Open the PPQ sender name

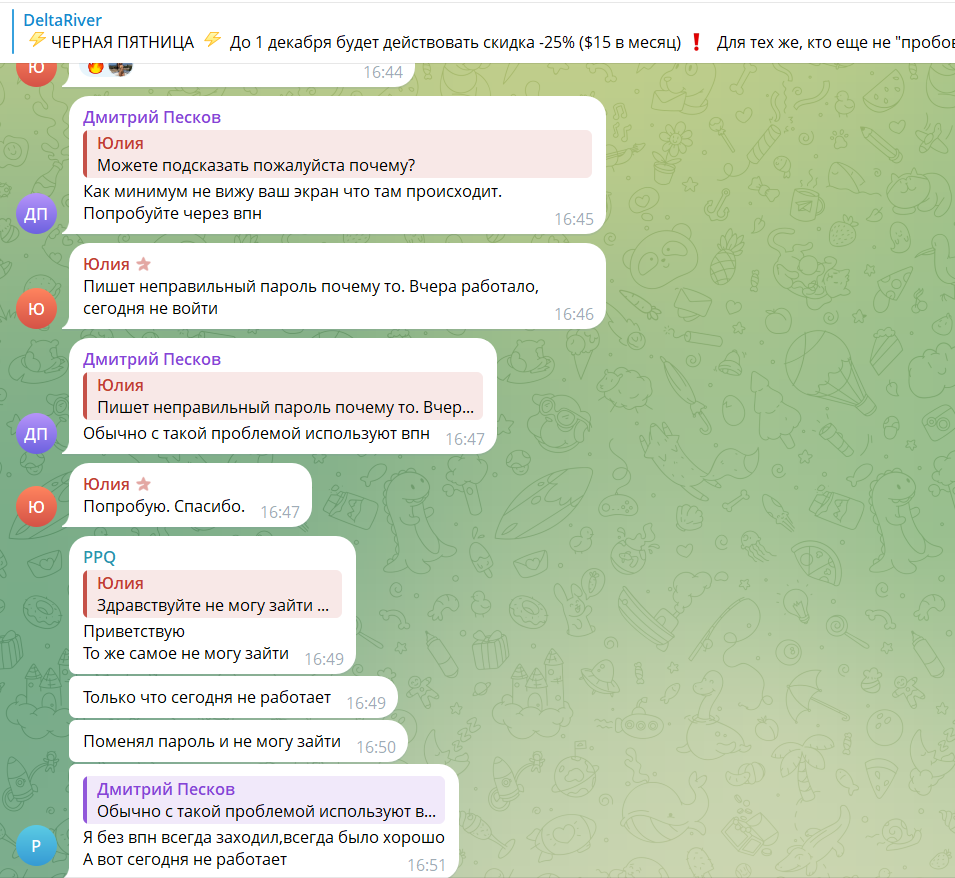click(x=99, y=558)
